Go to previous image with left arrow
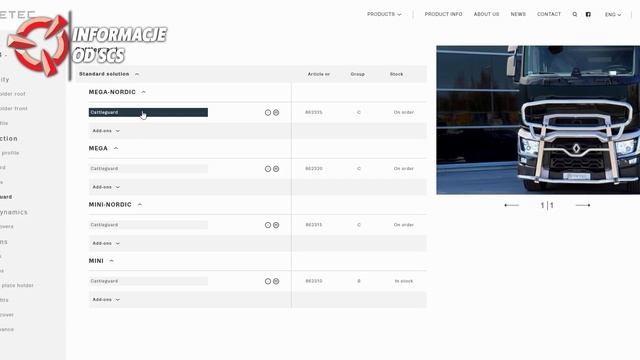Screen dimensions: 640x360 click(x=511, y=205)
